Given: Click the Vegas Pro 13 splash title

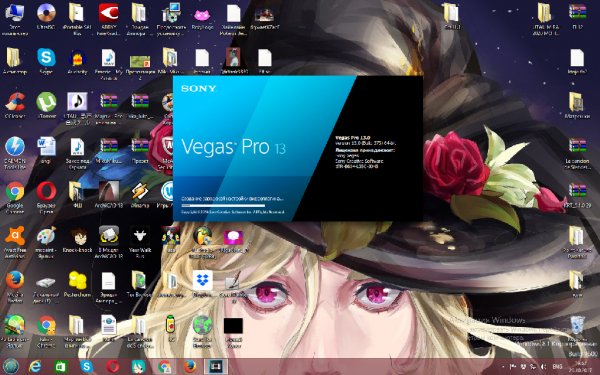Looking at the screenshot, I should click(233, 147).
